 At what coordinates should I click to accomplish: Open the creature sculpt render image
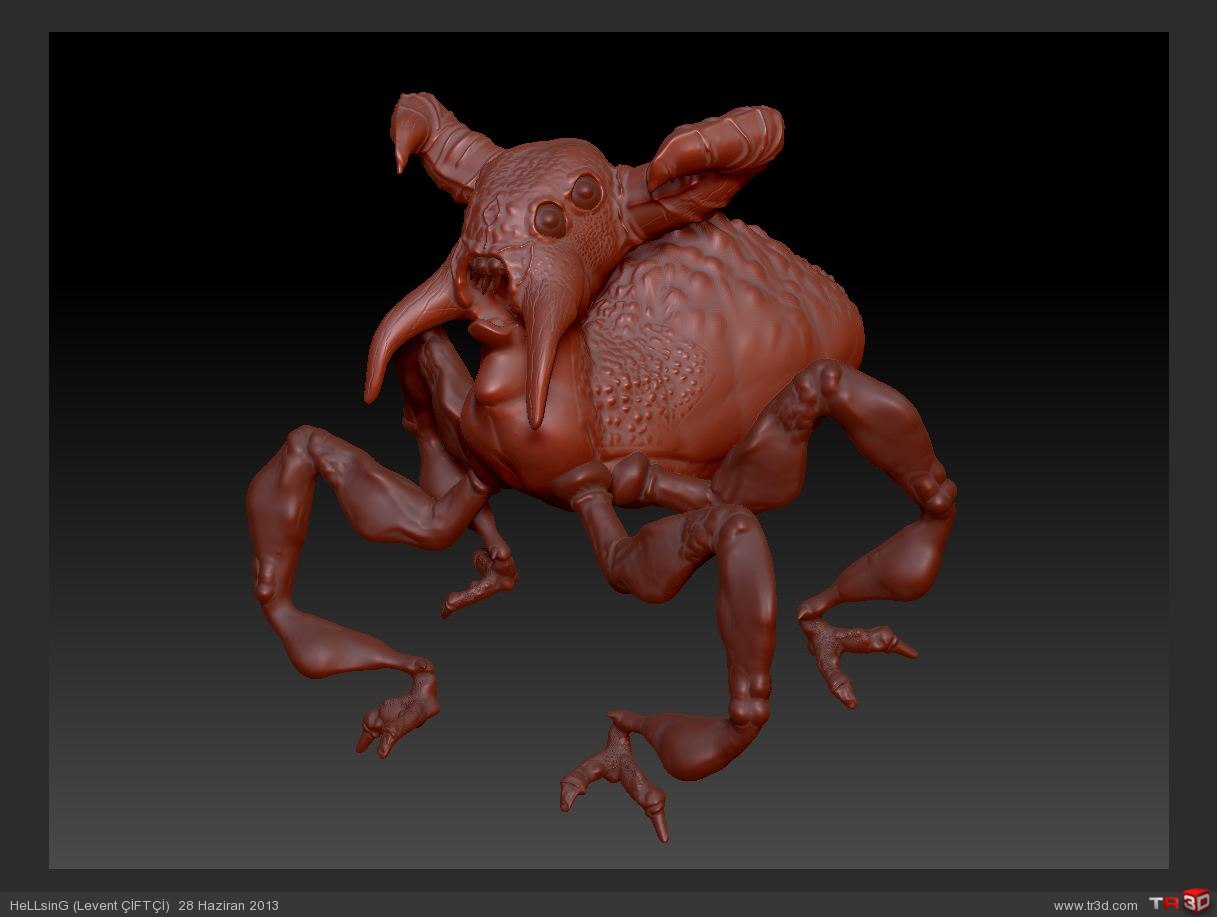coord(608,450)
